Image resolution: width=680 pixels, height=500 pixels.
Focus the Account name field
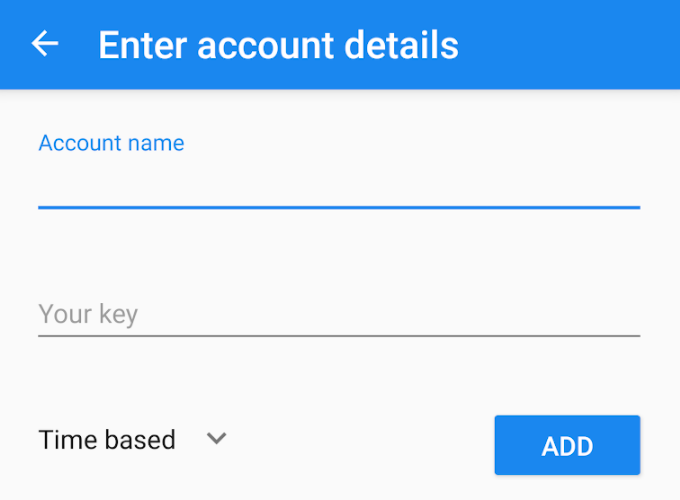[338, 185]
